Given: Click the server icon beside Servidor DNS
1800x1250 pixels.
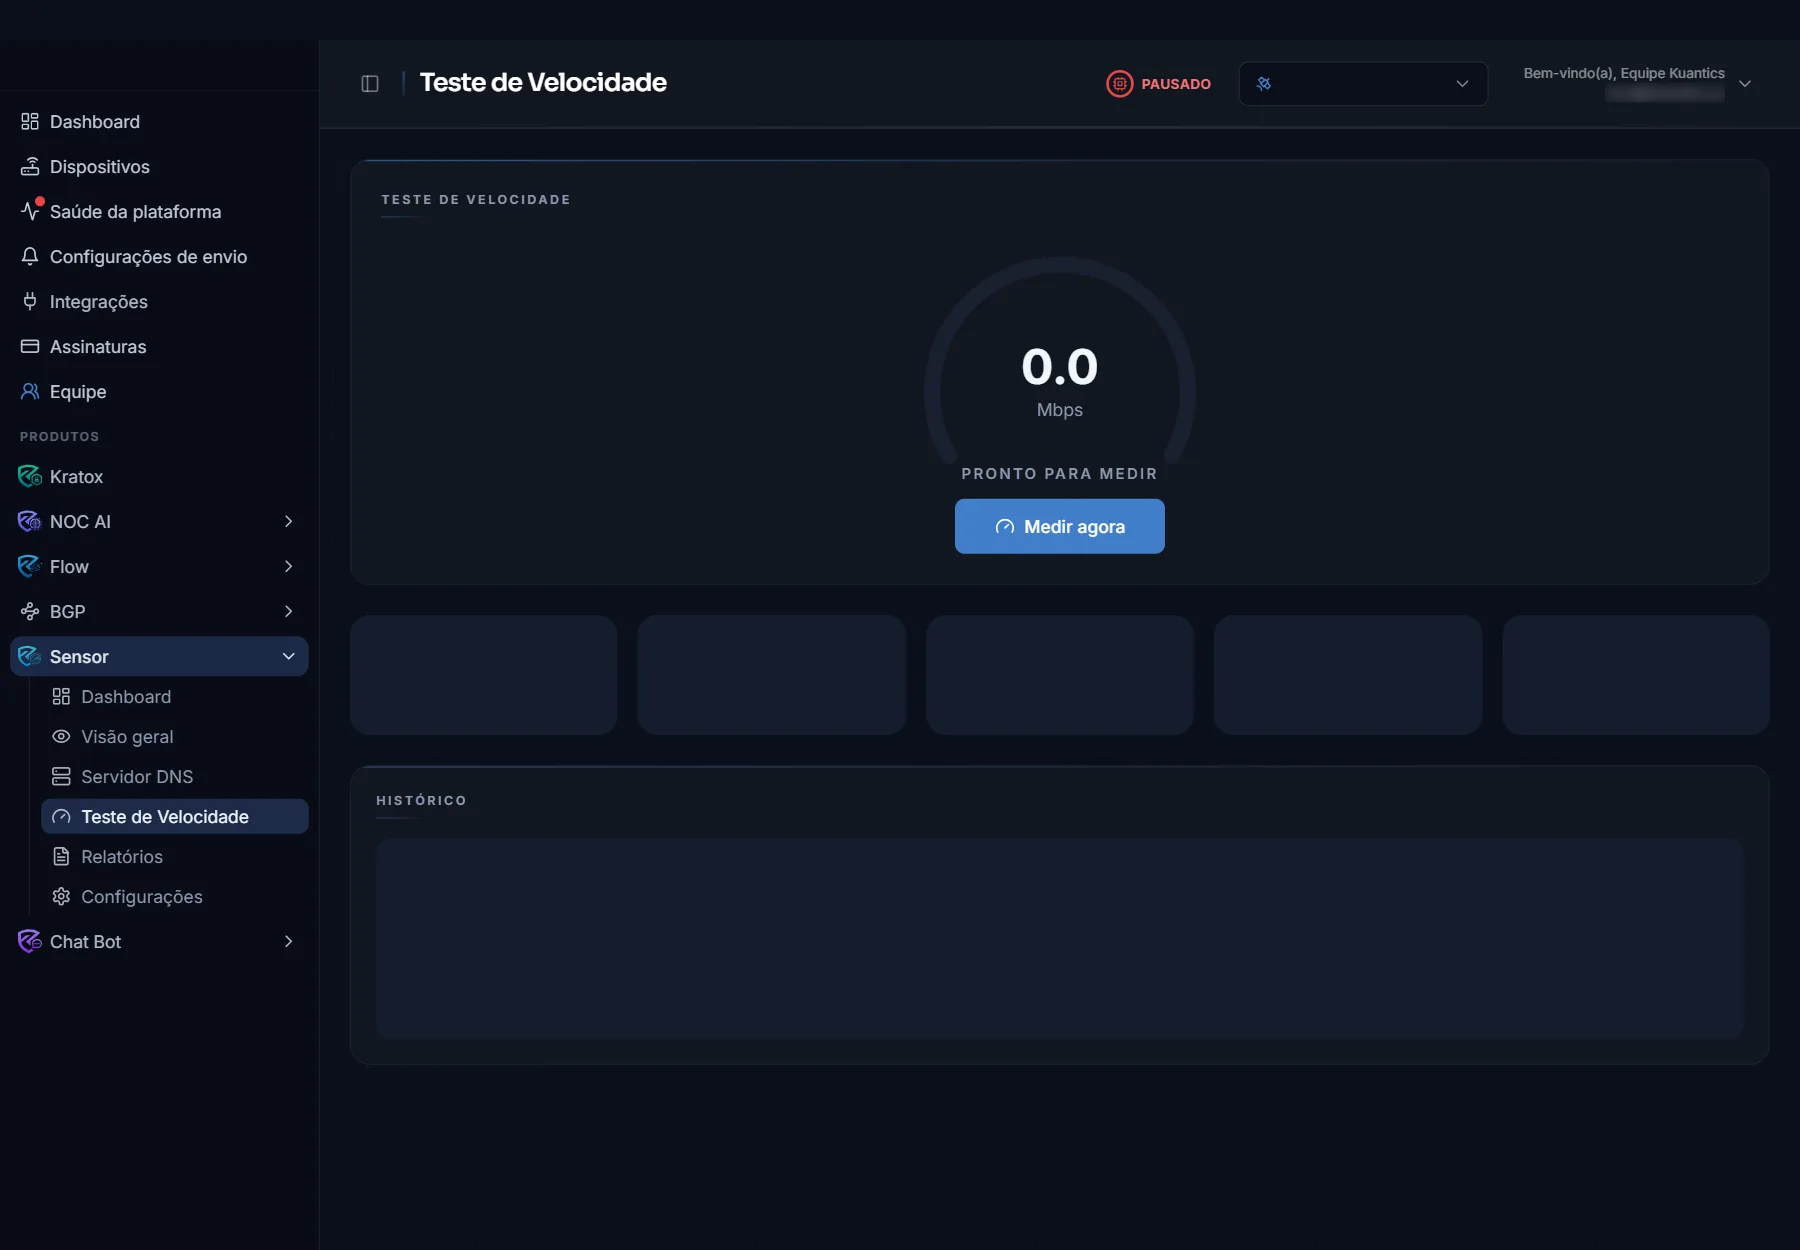Looking at the screenshot, I should click(61, 776).
